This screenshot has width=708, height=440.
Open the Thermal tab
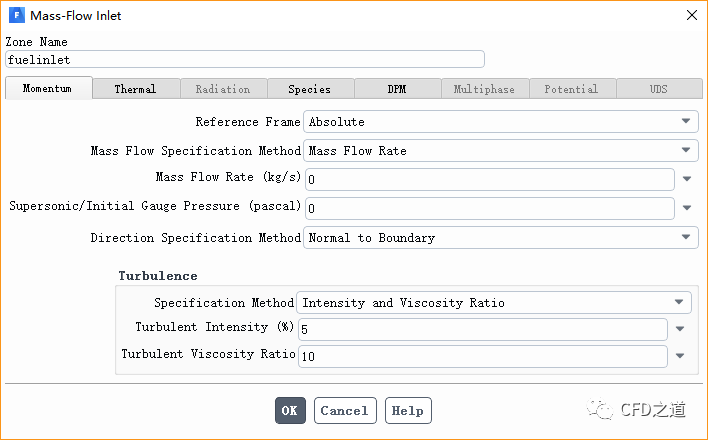tap(135, 89)
